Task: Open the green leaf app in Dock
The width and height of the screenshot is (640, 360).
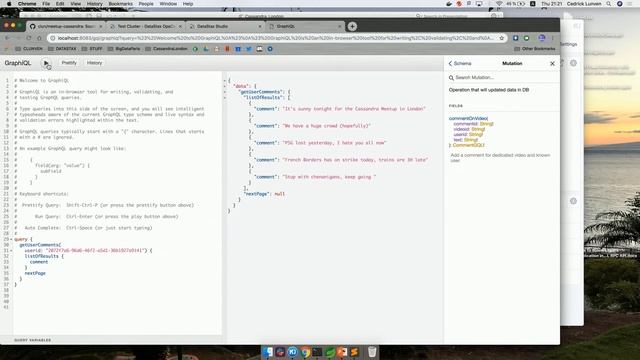Action: pyautogui.click(x=330, y=352)
